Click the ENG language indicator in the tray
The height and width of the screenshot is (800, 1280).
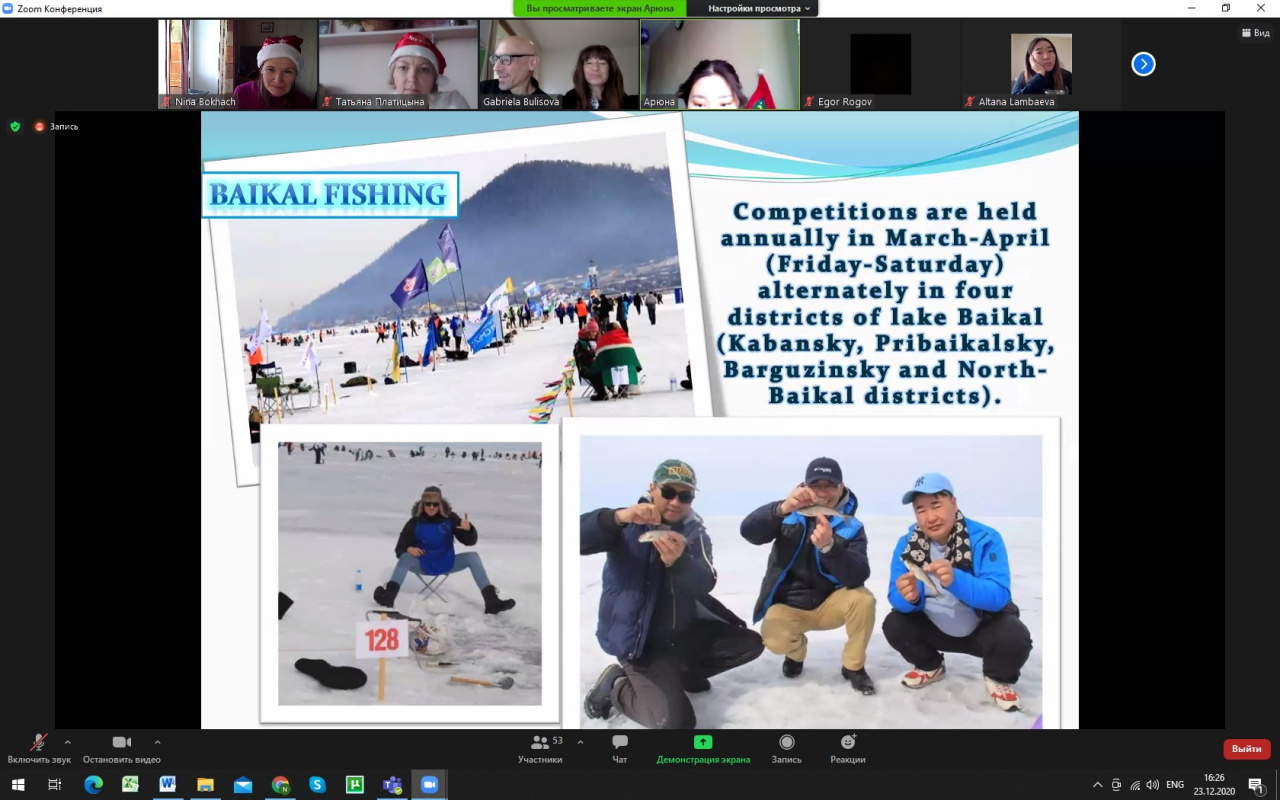(1175, 785)
